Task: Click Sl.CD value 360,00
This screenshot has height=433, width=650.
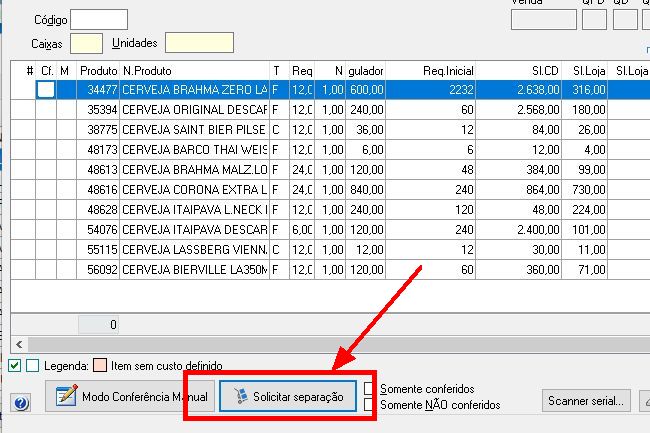Action: pyautogui.click(x=543, y=270)
